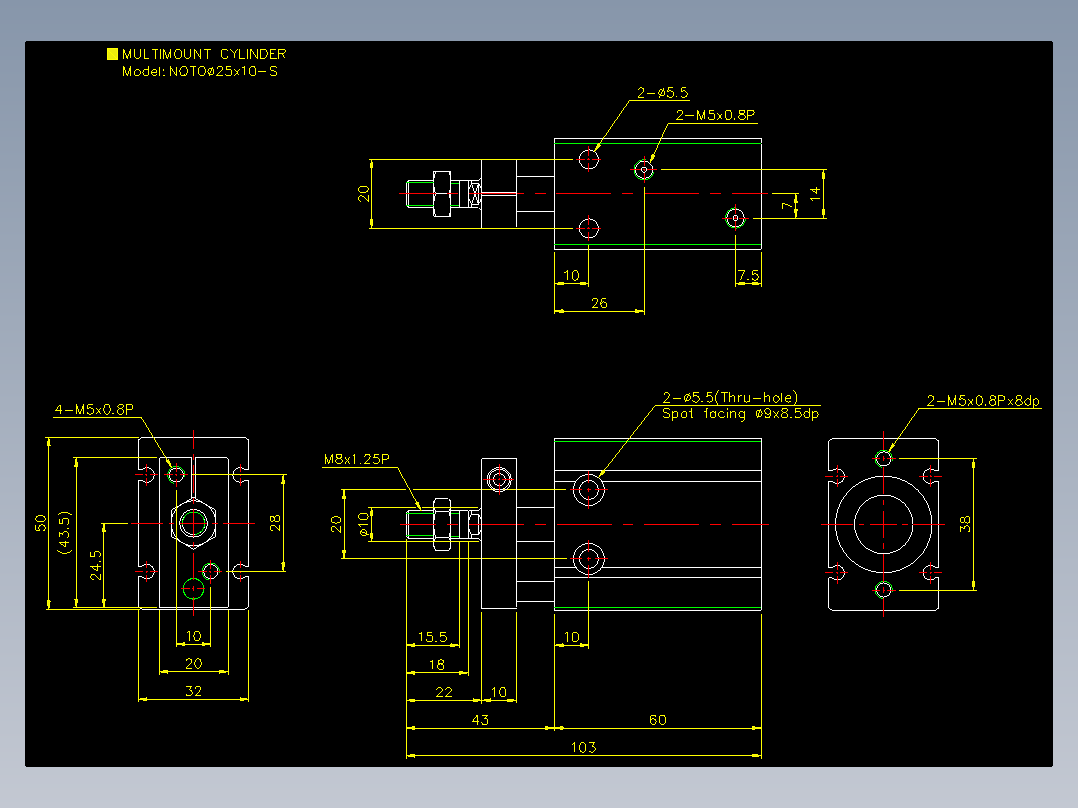Select the MULTIMOUNT CYLINDER title text

click(x=204, y=54)
